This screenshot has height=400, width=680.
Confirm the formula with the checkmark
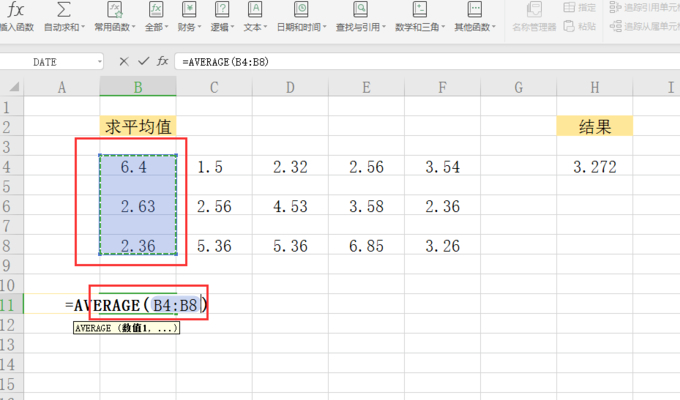click(144, 62)
